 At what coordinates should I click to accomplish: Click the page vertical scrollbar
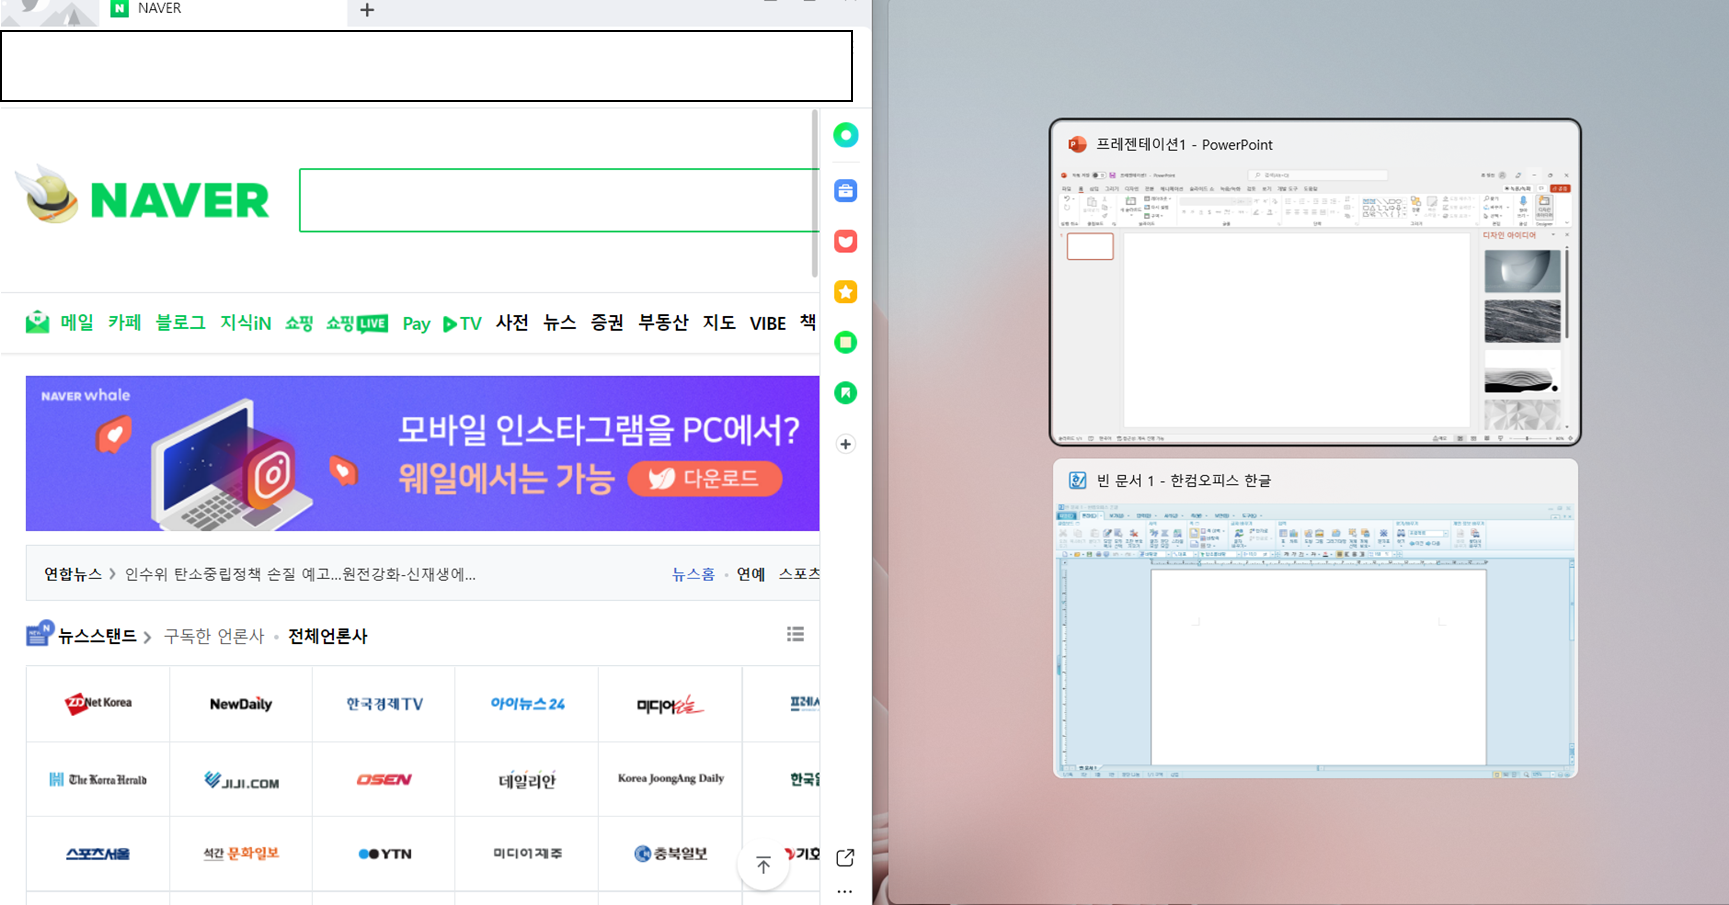(815, 194)
